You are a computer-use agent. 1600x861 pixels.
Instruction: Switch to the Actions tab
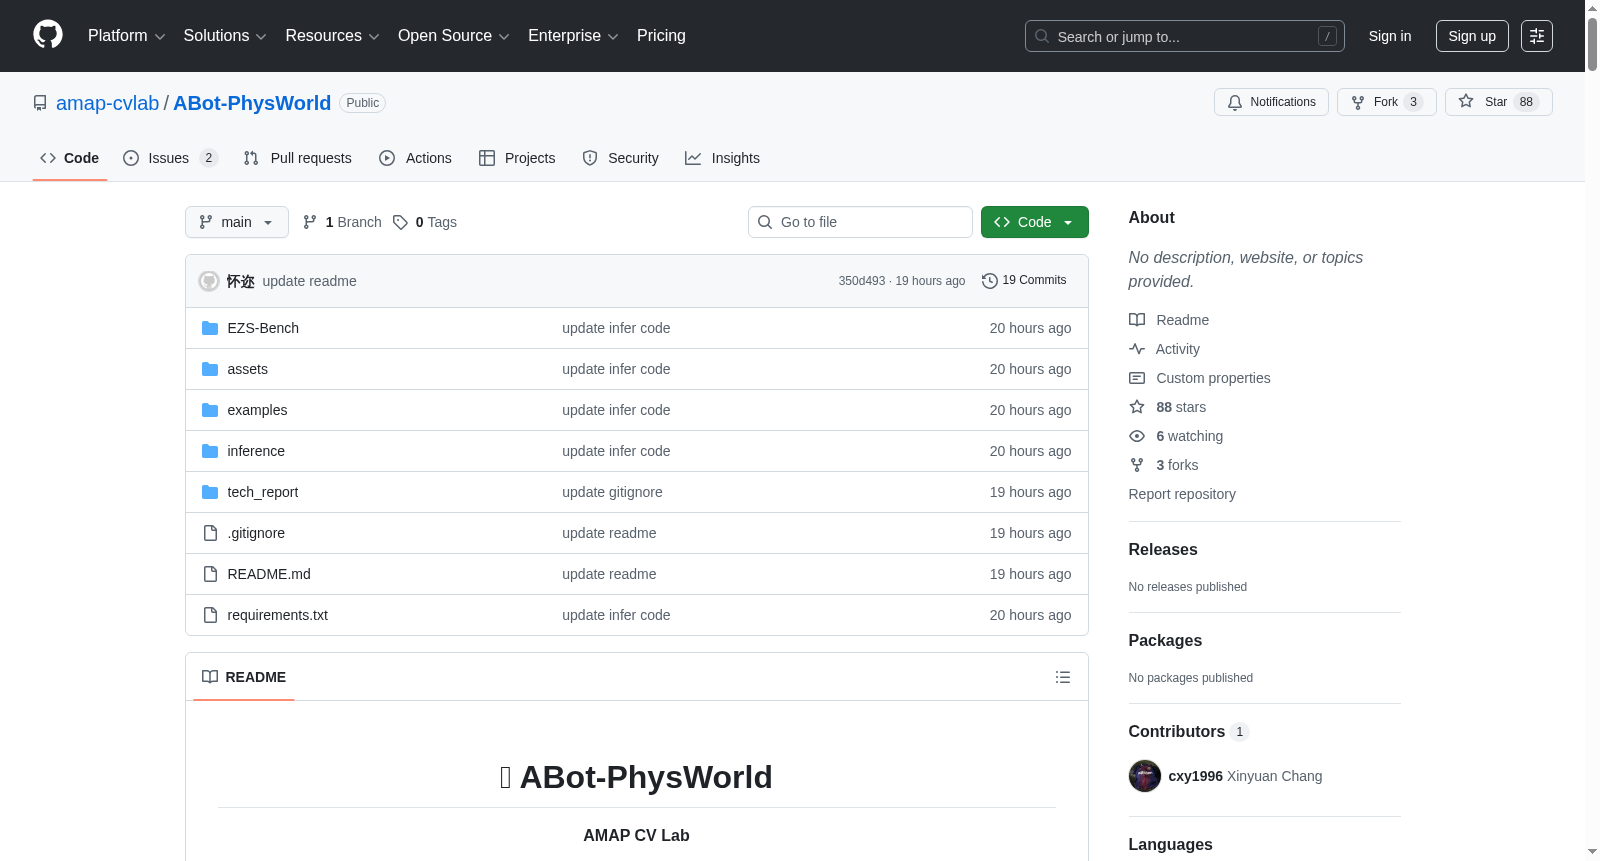click(x=416, y=158)
